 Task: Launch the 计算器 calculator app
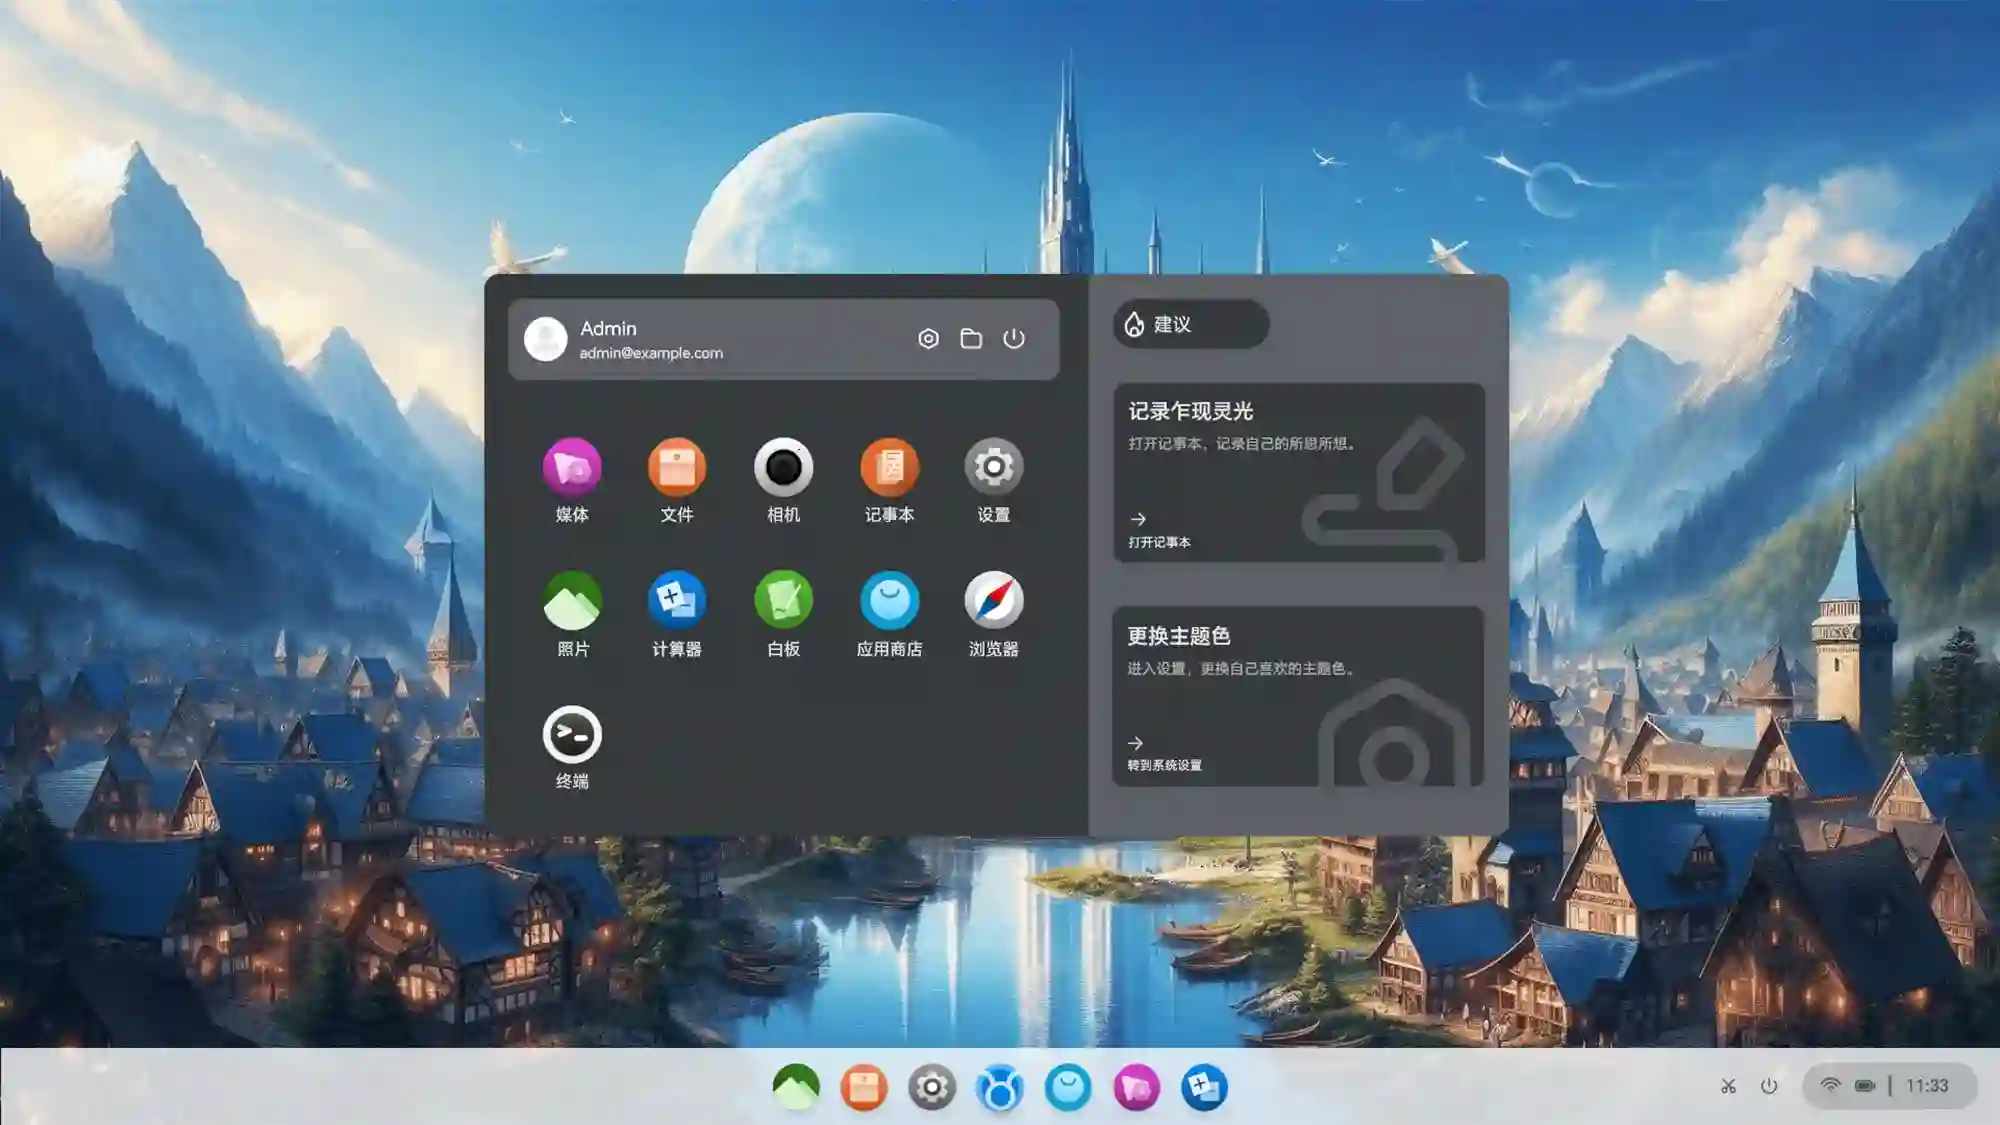tap(677, 601)
